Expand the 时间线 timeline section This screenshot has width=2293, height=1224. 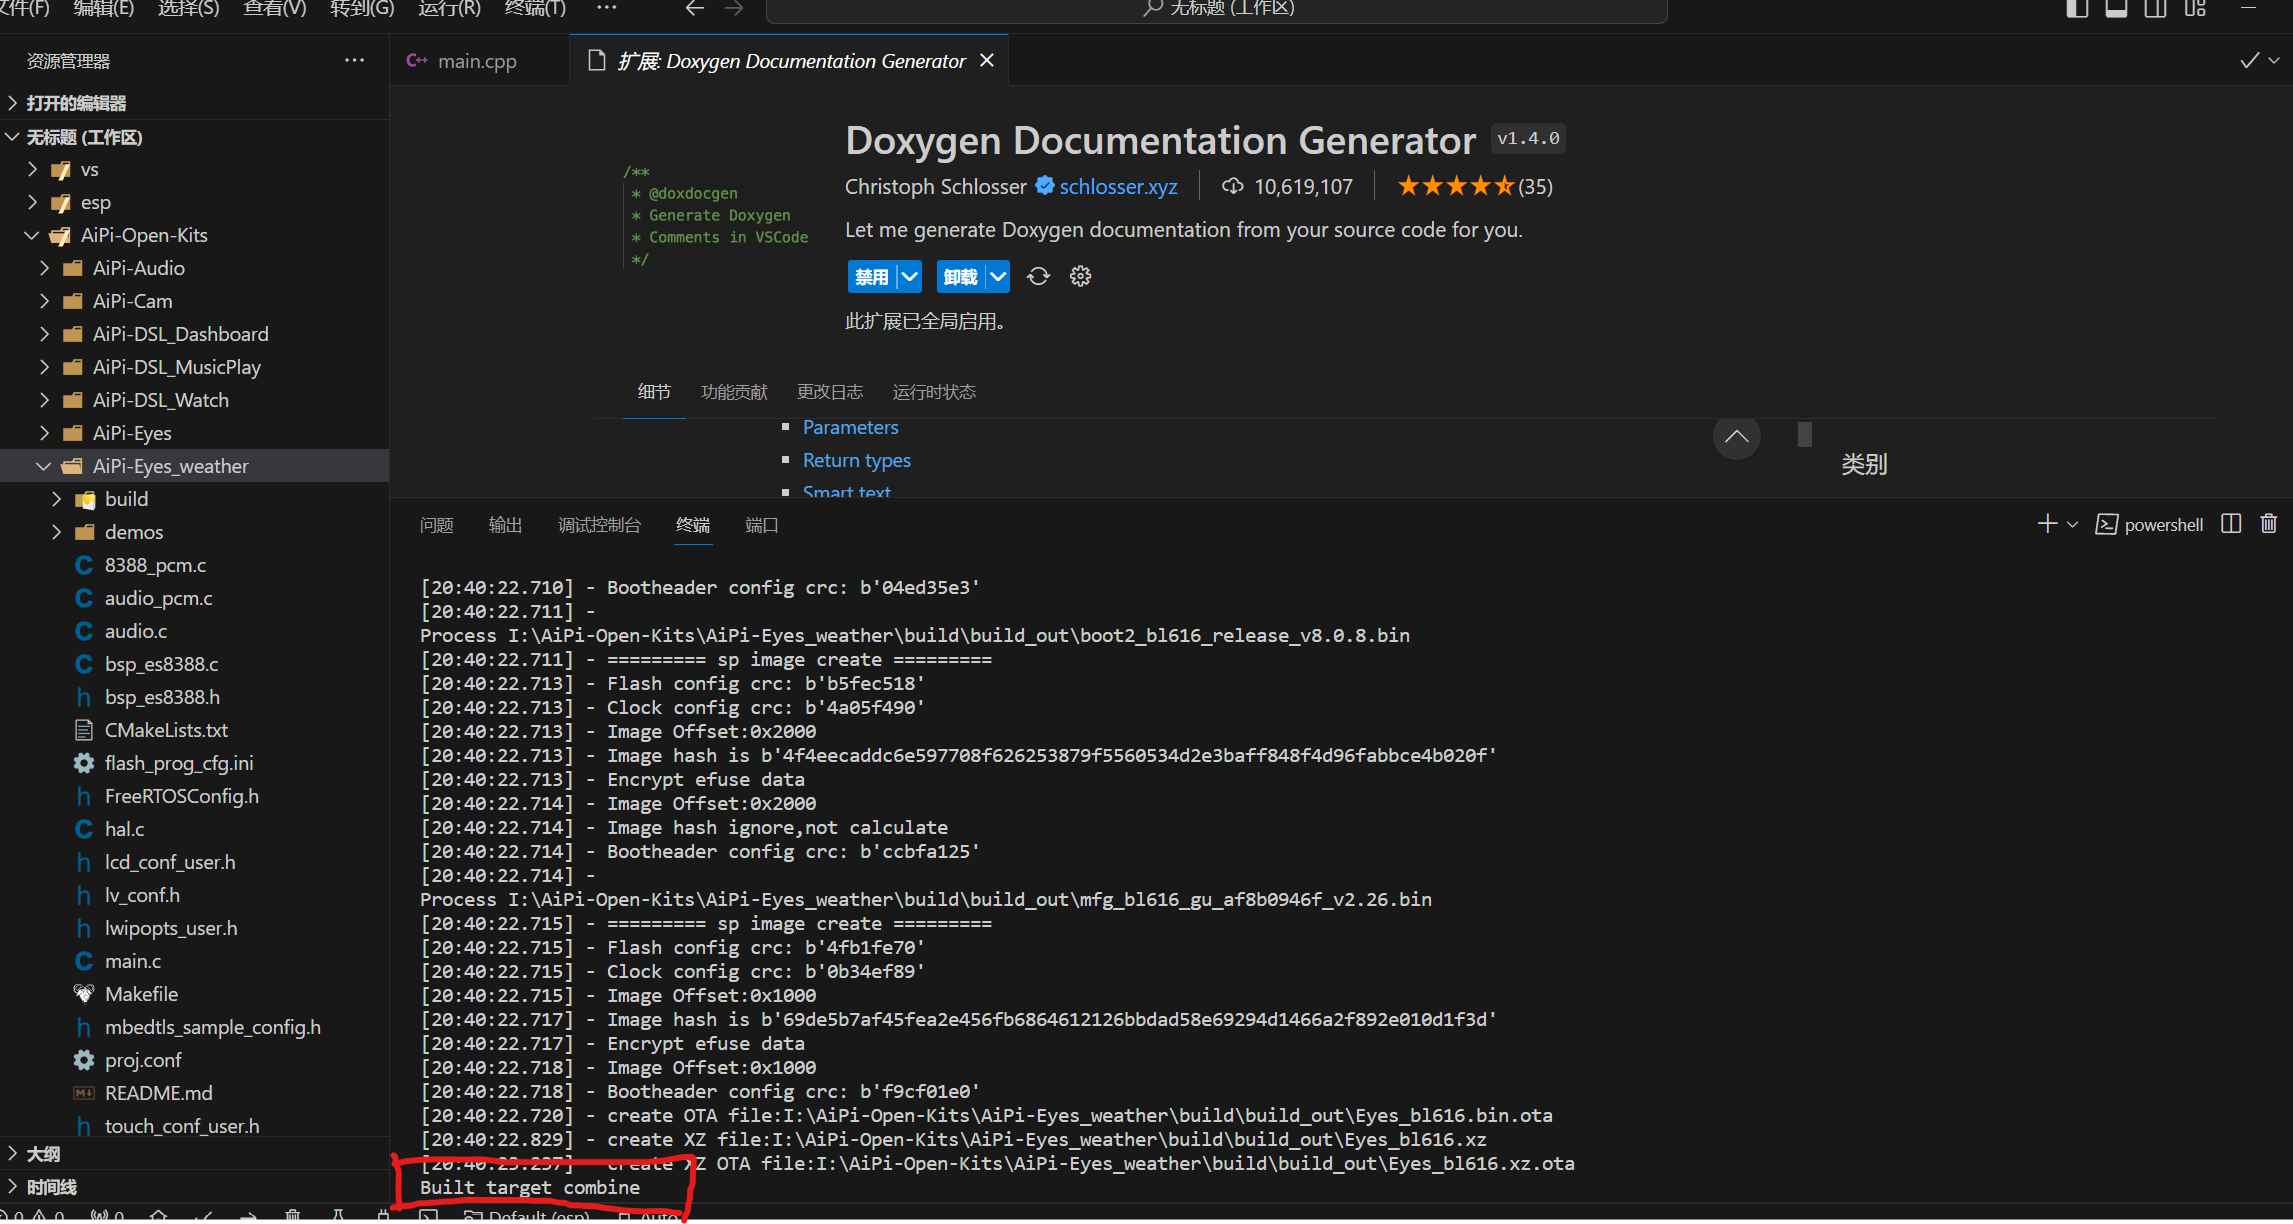click(194, 1187)
